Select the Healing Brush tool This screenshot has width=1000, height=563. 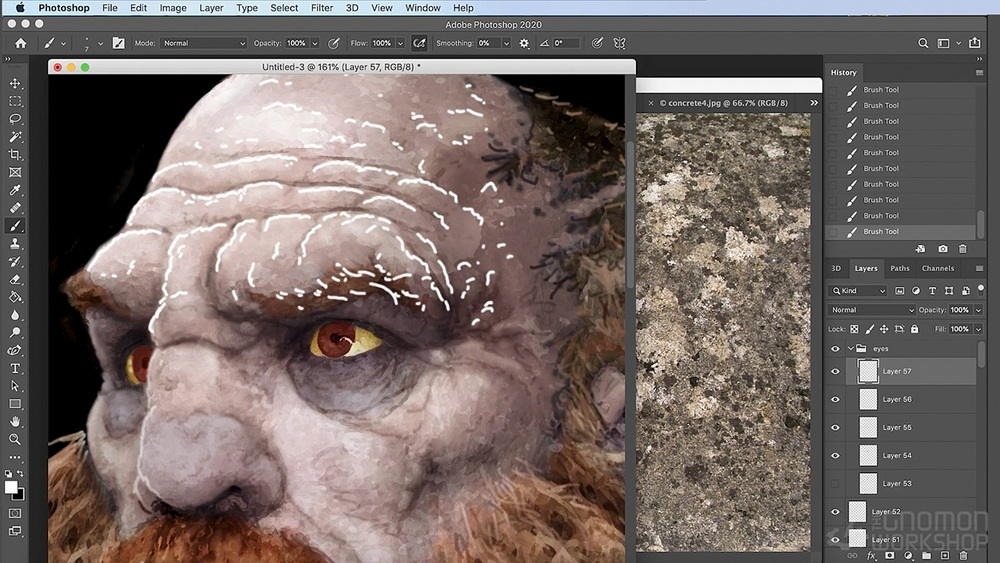pos(15,208)
